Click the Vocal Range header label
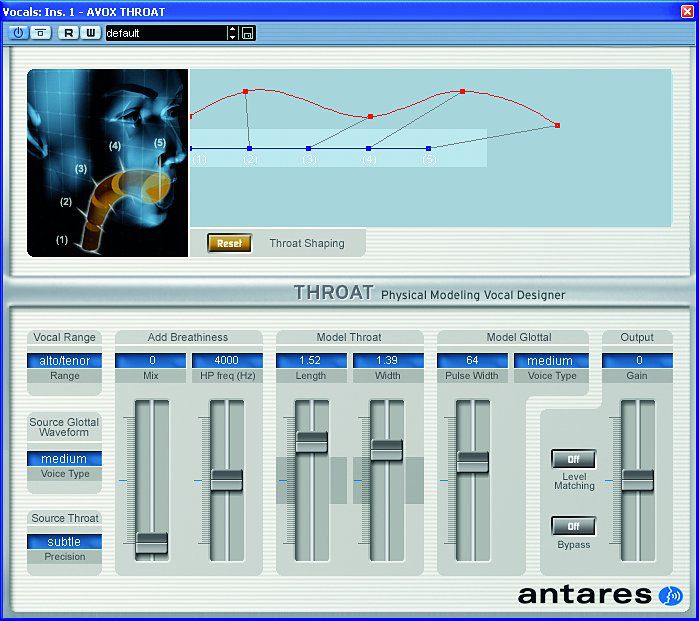 65,337
